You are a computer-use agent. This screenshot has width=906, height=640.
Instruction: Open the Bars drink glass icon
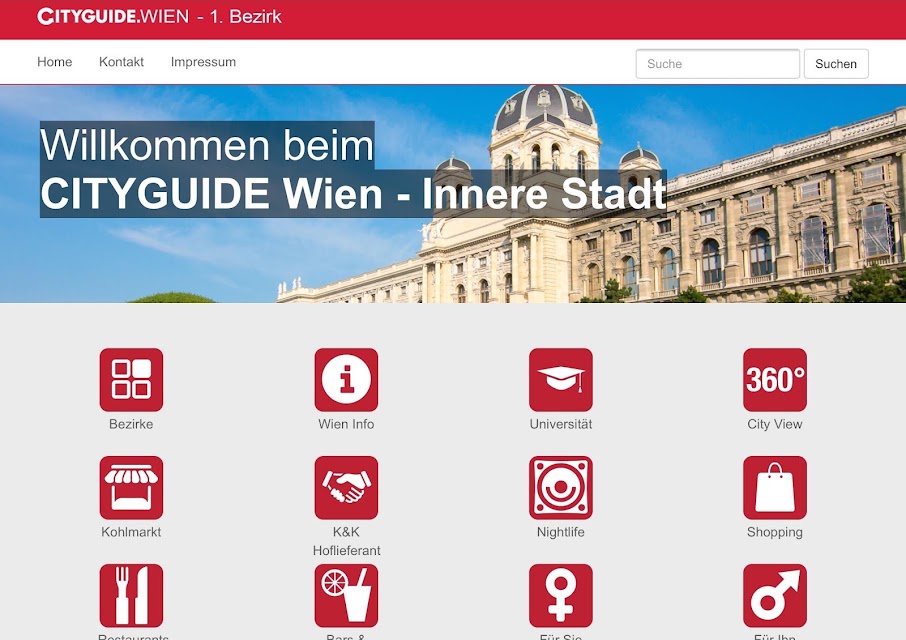[x=346, y=596]
